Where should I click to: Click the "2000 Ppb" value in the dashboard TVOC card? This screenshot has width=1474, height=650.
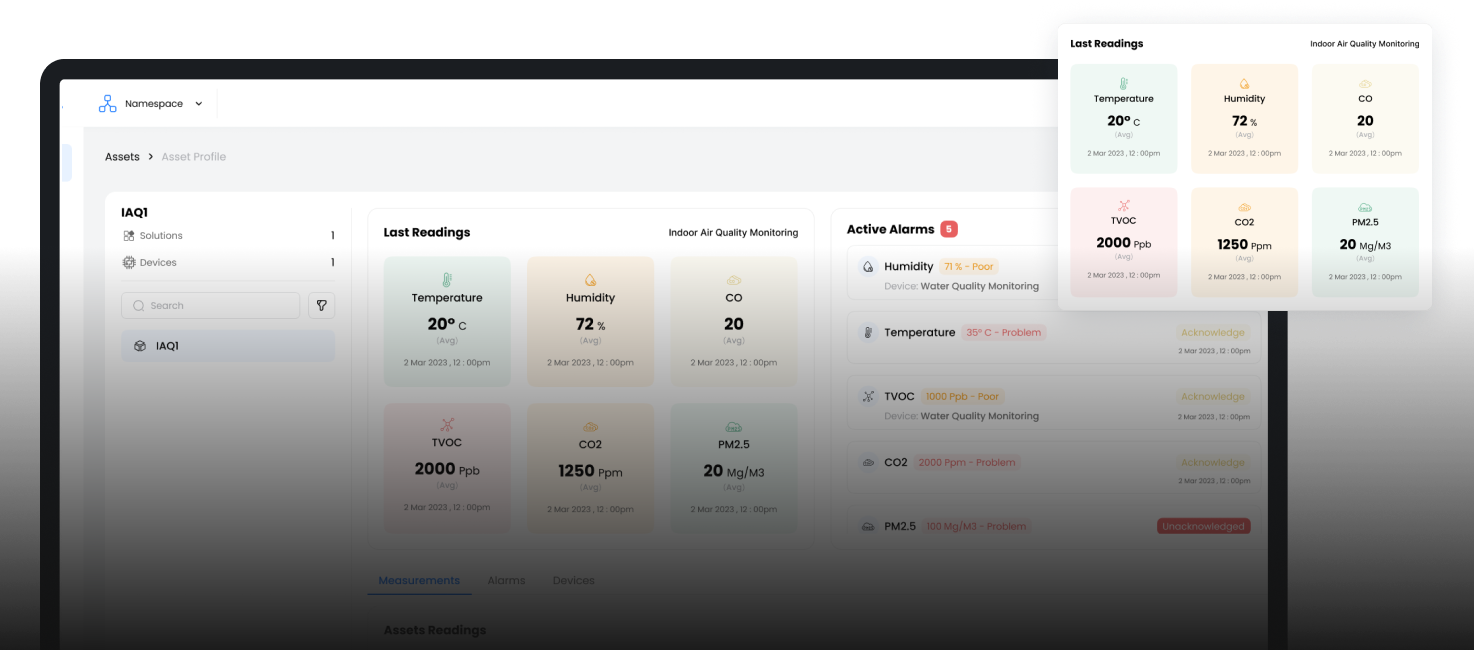point(447,469)
